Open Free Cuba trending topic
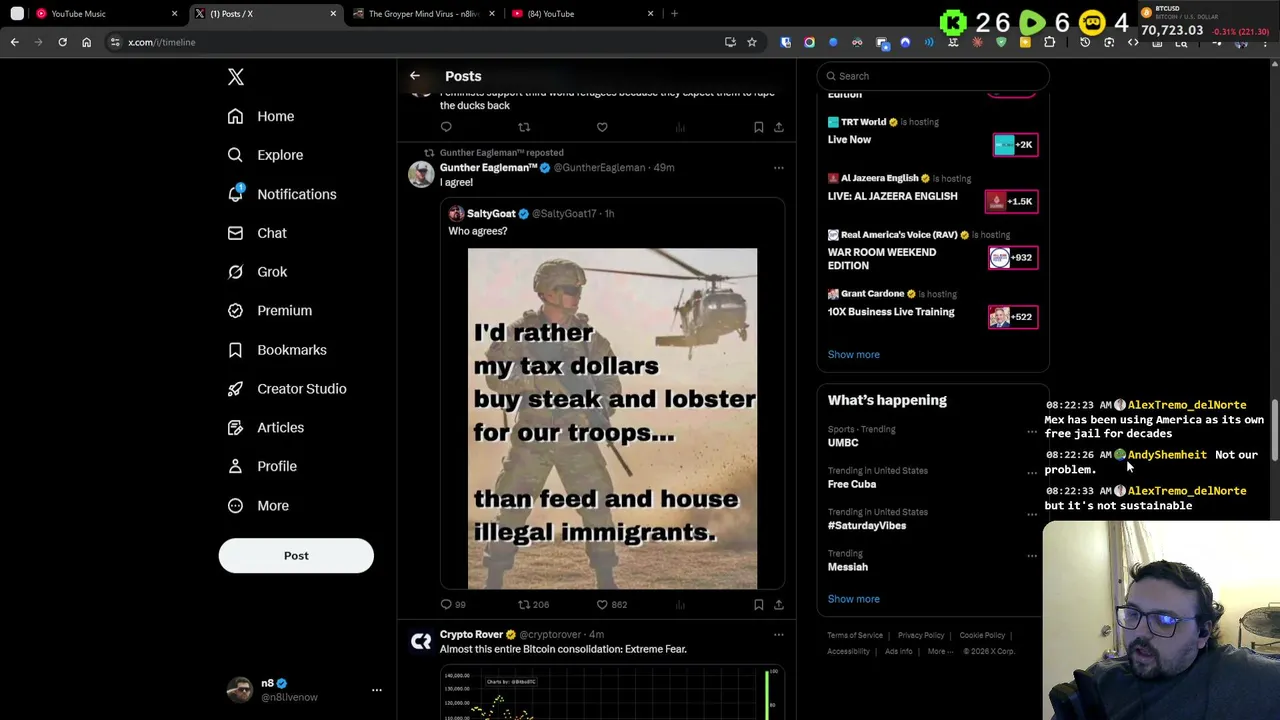 click(x=852, y=484)
